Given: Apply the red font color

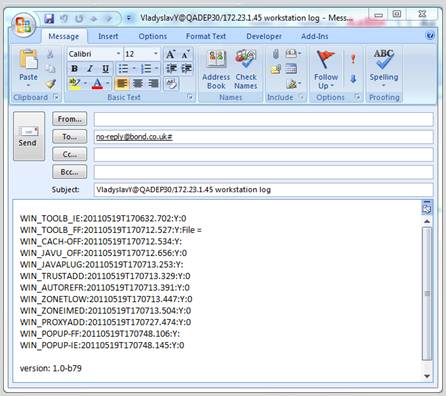Looking at the screenshot, I should pos(97,83).
